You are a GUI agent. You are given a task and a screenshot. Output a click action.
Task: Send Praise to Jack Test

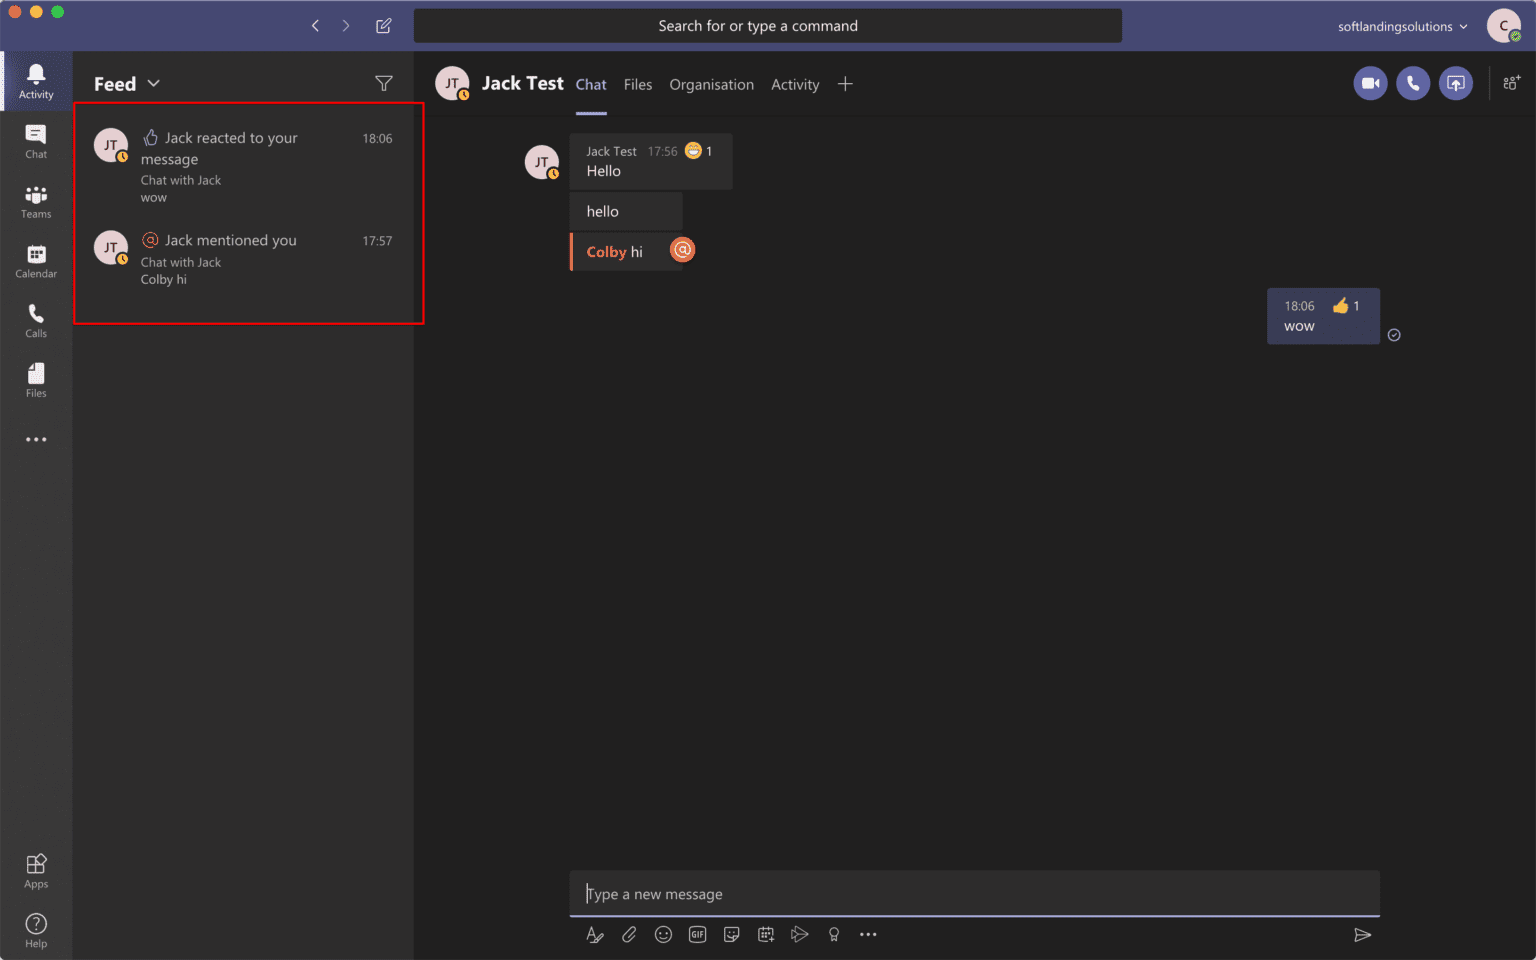point(834,934)
